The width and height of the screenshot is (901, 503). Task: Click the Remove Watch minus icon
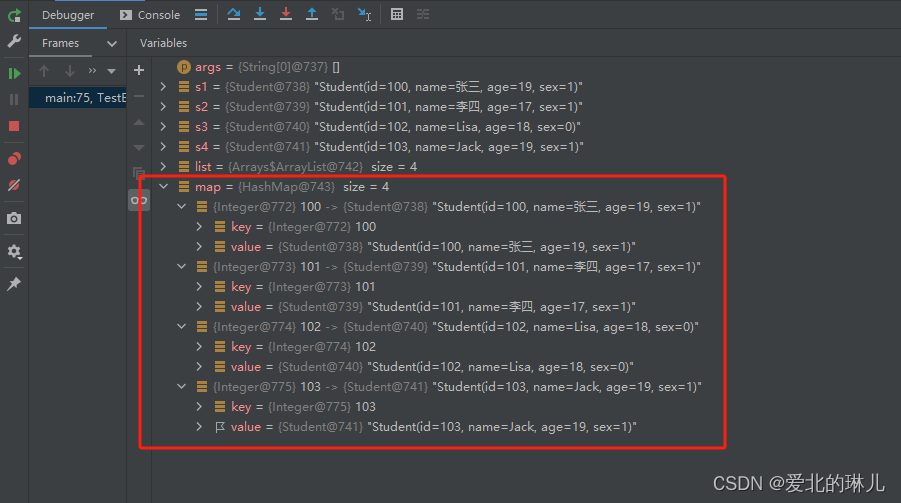[138, 97]
